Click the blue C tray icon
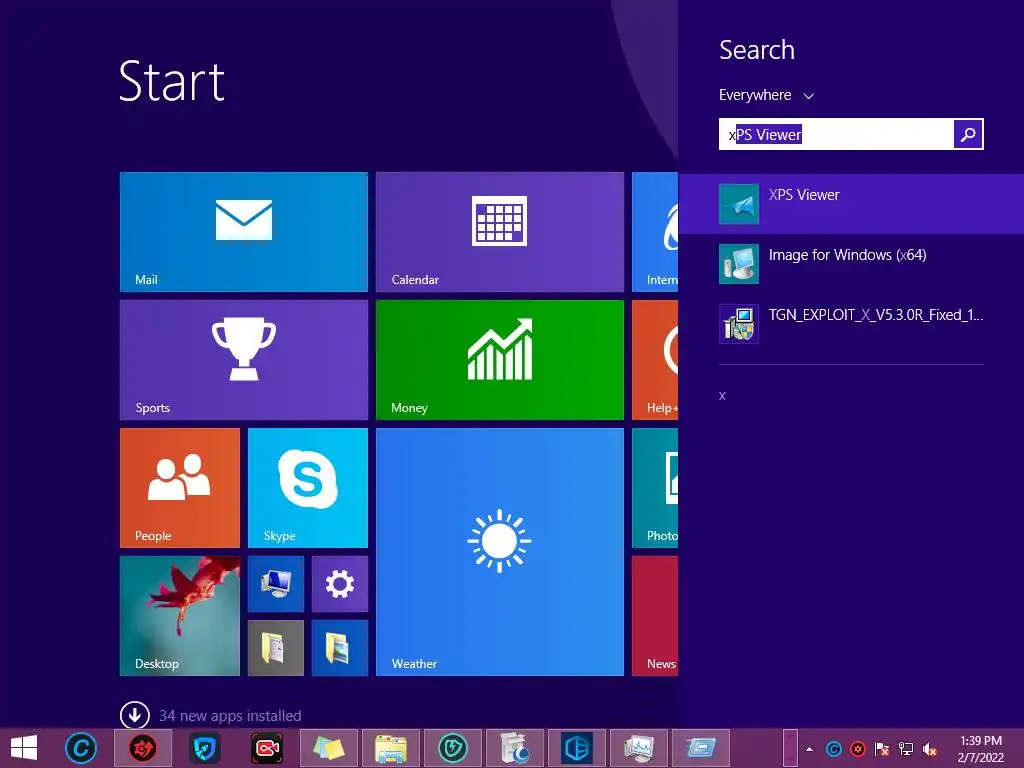Viewport: 1024px width, 768px height. [x=833, y=749]
